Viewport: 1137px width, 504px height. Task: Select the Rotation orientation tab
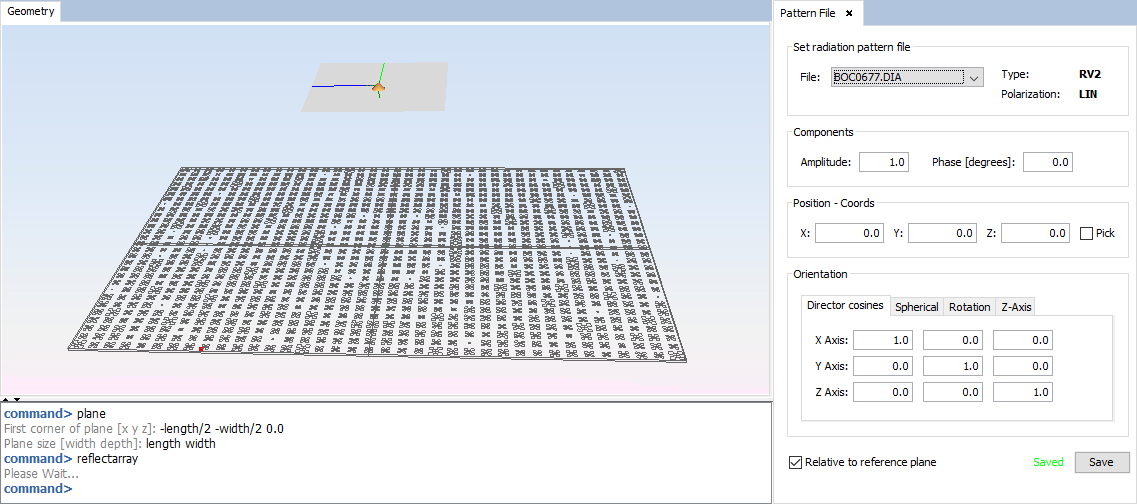[969, 307]
